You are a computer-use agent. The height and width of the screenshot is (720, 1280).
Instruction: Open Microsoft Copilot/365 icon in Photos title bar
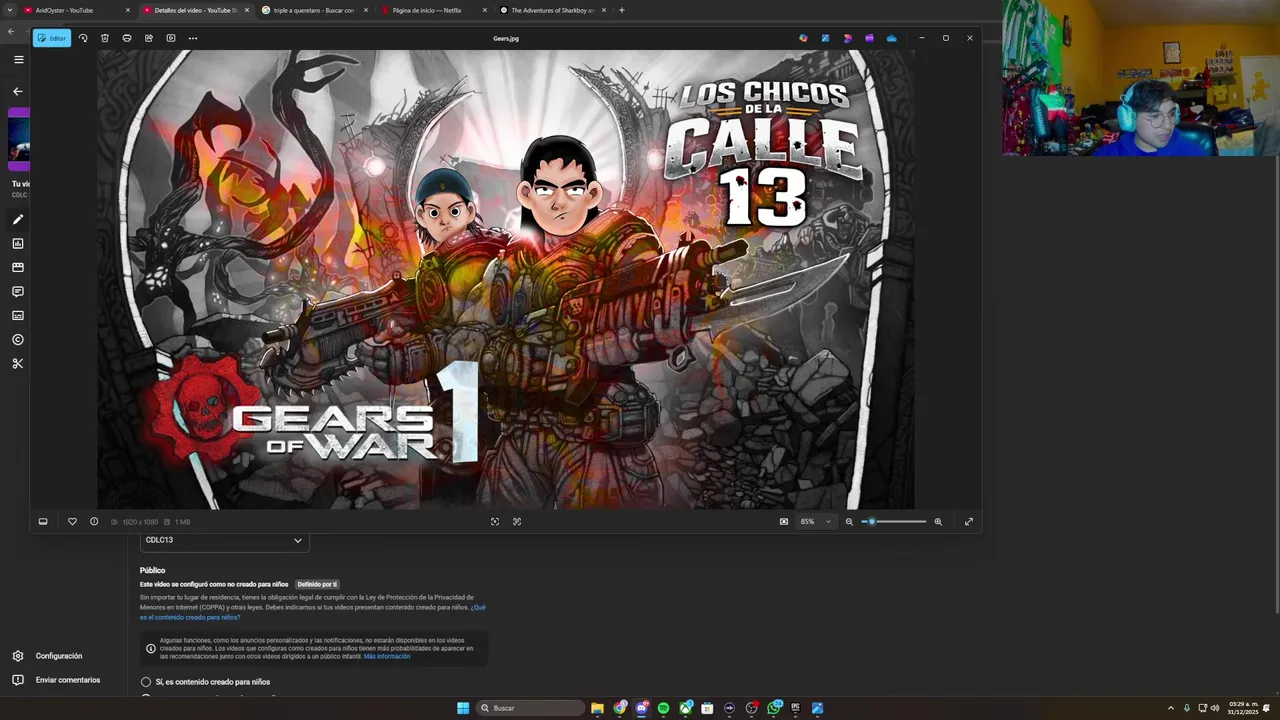(803, 38)
